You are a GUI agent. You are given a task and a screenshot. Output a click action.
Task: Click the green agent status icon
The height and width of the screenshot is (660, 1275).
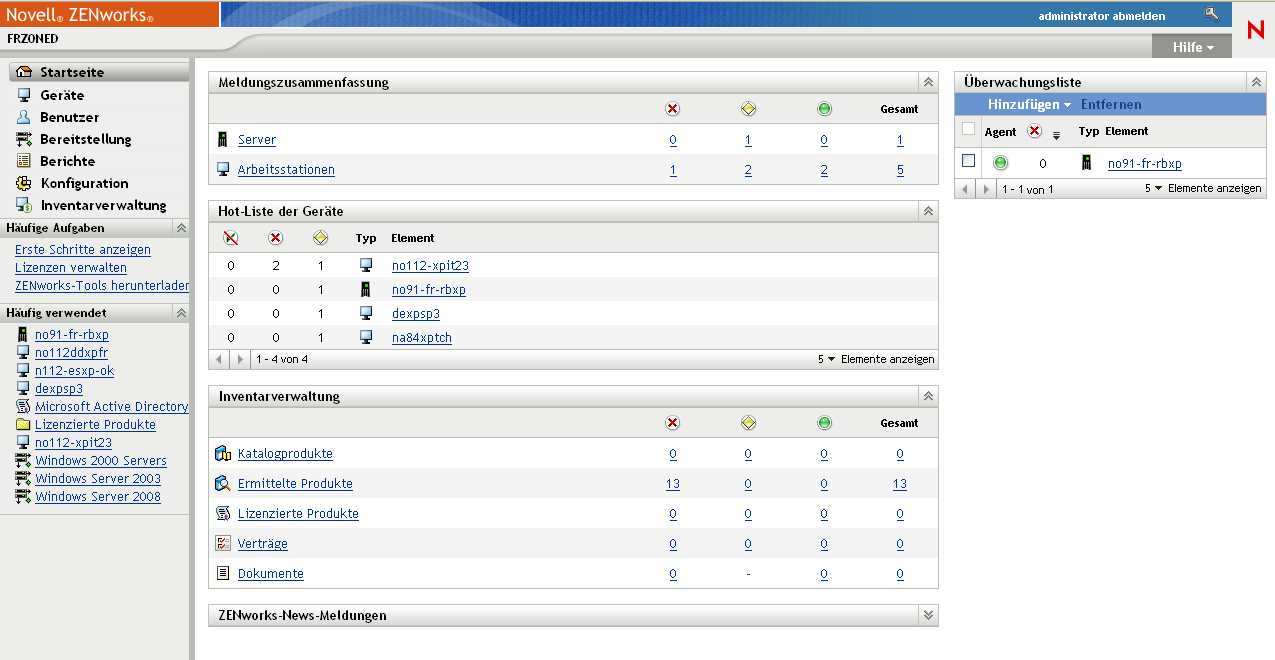coord(1000,163)
